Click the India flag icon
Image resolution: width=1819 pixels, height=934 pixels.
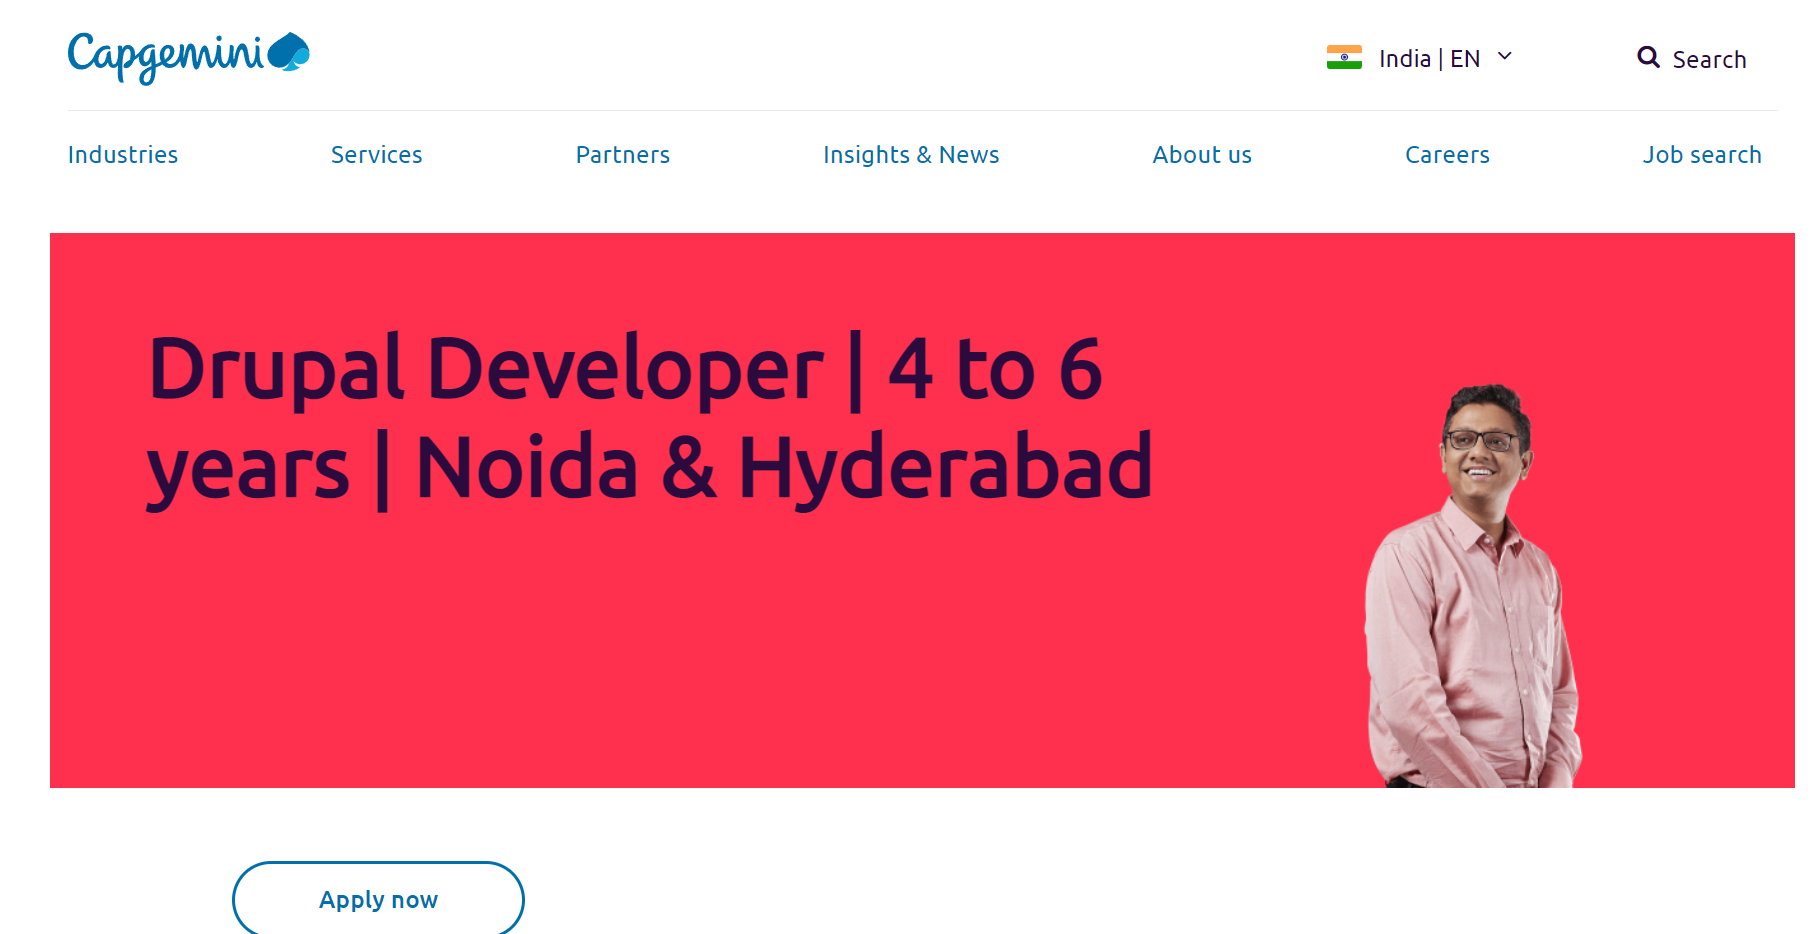tap(1344, 57)
